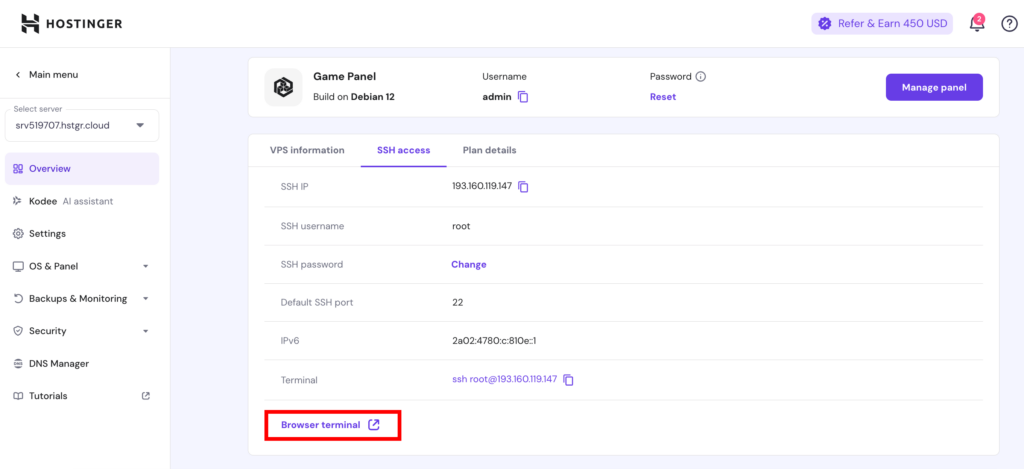Click the Refer & Earn 450 USD badge
This screenshot has height=469, width=1024.
coord(882,24)
